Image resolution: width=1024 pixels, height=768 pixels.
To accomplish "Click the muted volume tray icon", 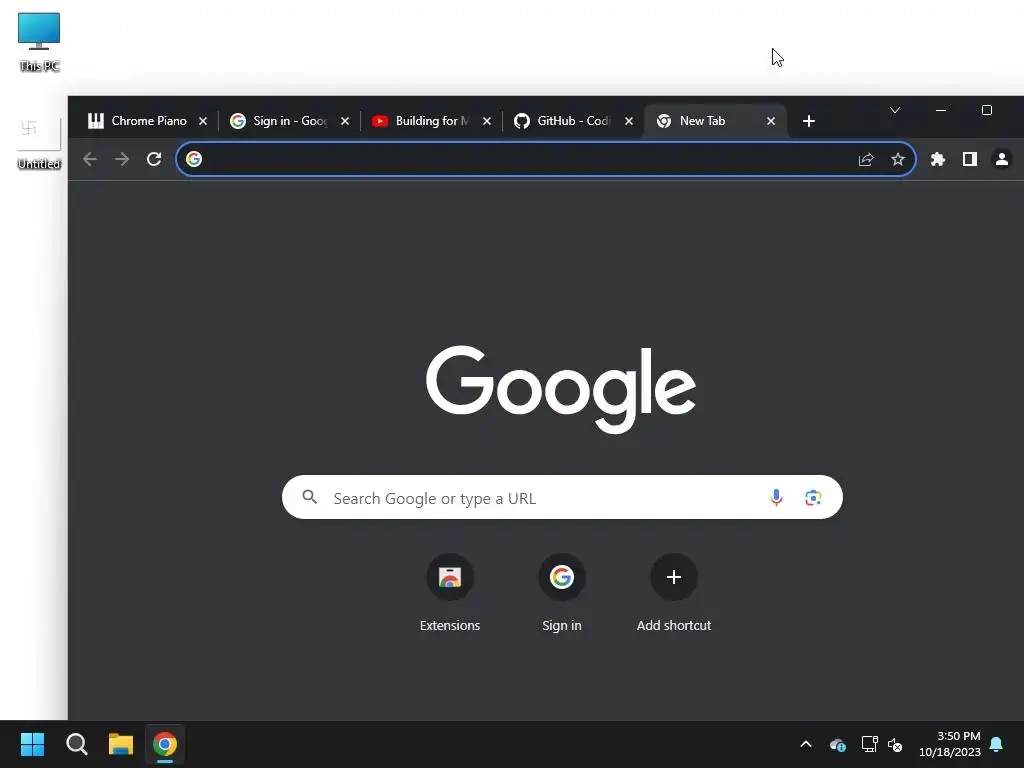I will coord(895,744).
